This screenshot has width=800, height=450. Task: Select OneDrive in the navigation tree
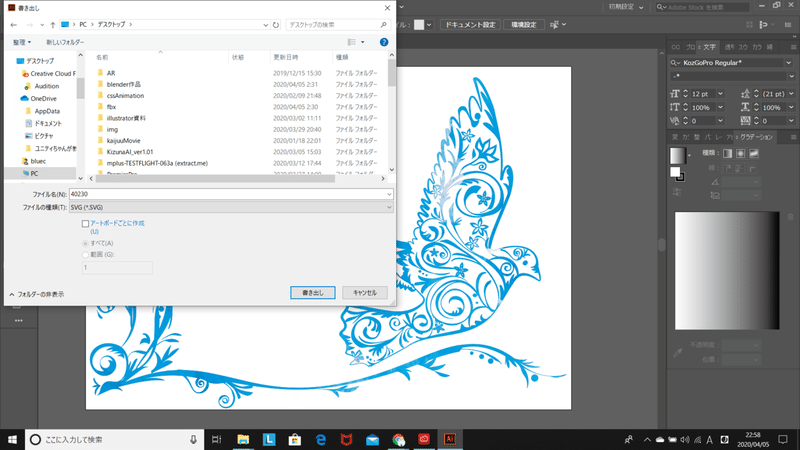click(x=43, y=98)
